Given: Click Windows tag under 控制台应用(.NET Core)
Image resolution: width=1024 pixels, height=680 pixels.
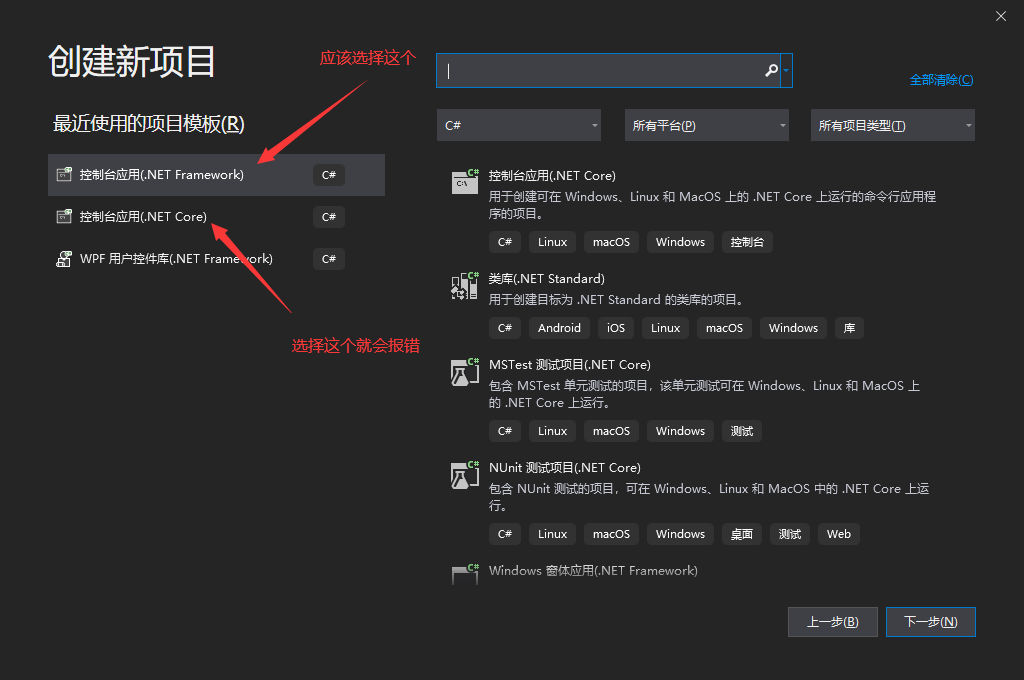Looking at the screenshot, I should tap(680, 242).
